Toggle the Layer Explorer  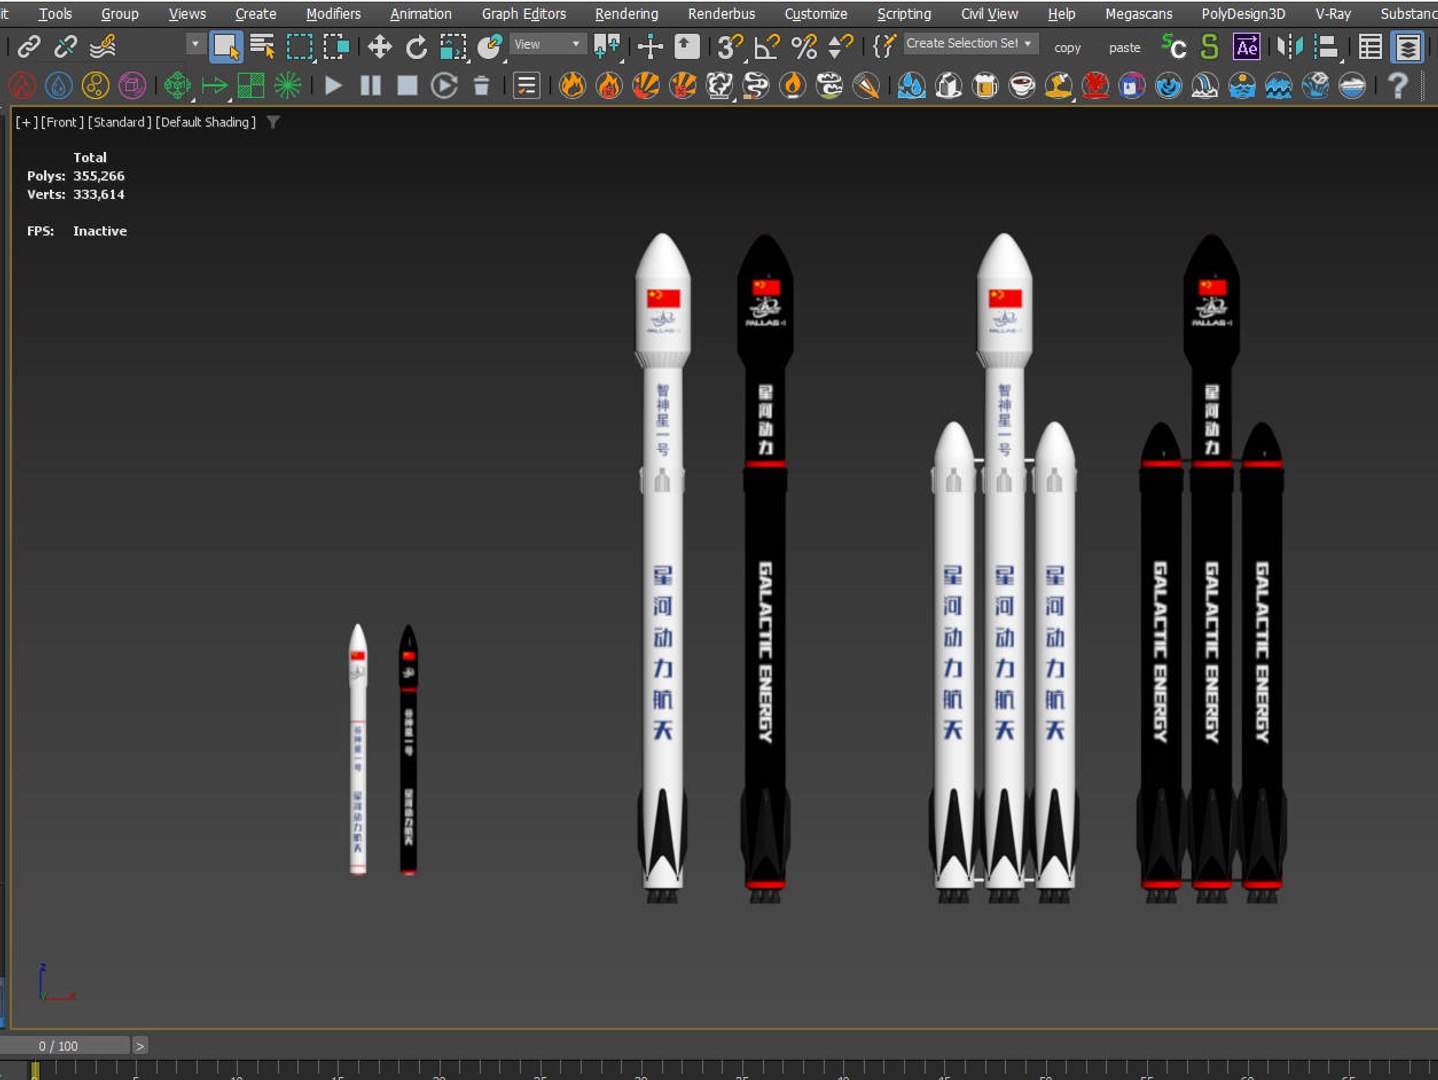1408,46
